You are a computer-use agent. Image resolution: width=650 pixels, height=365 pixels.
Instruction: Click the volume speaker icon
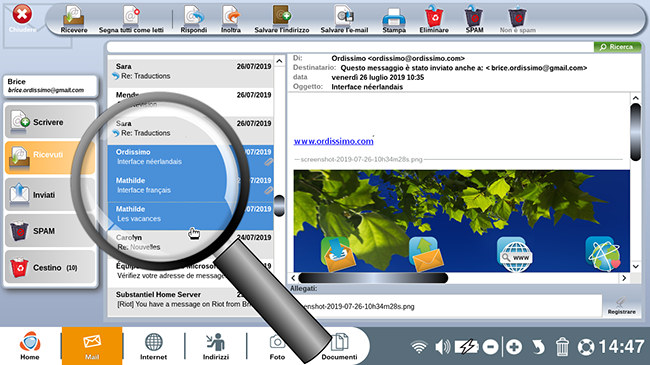point(442,347)
